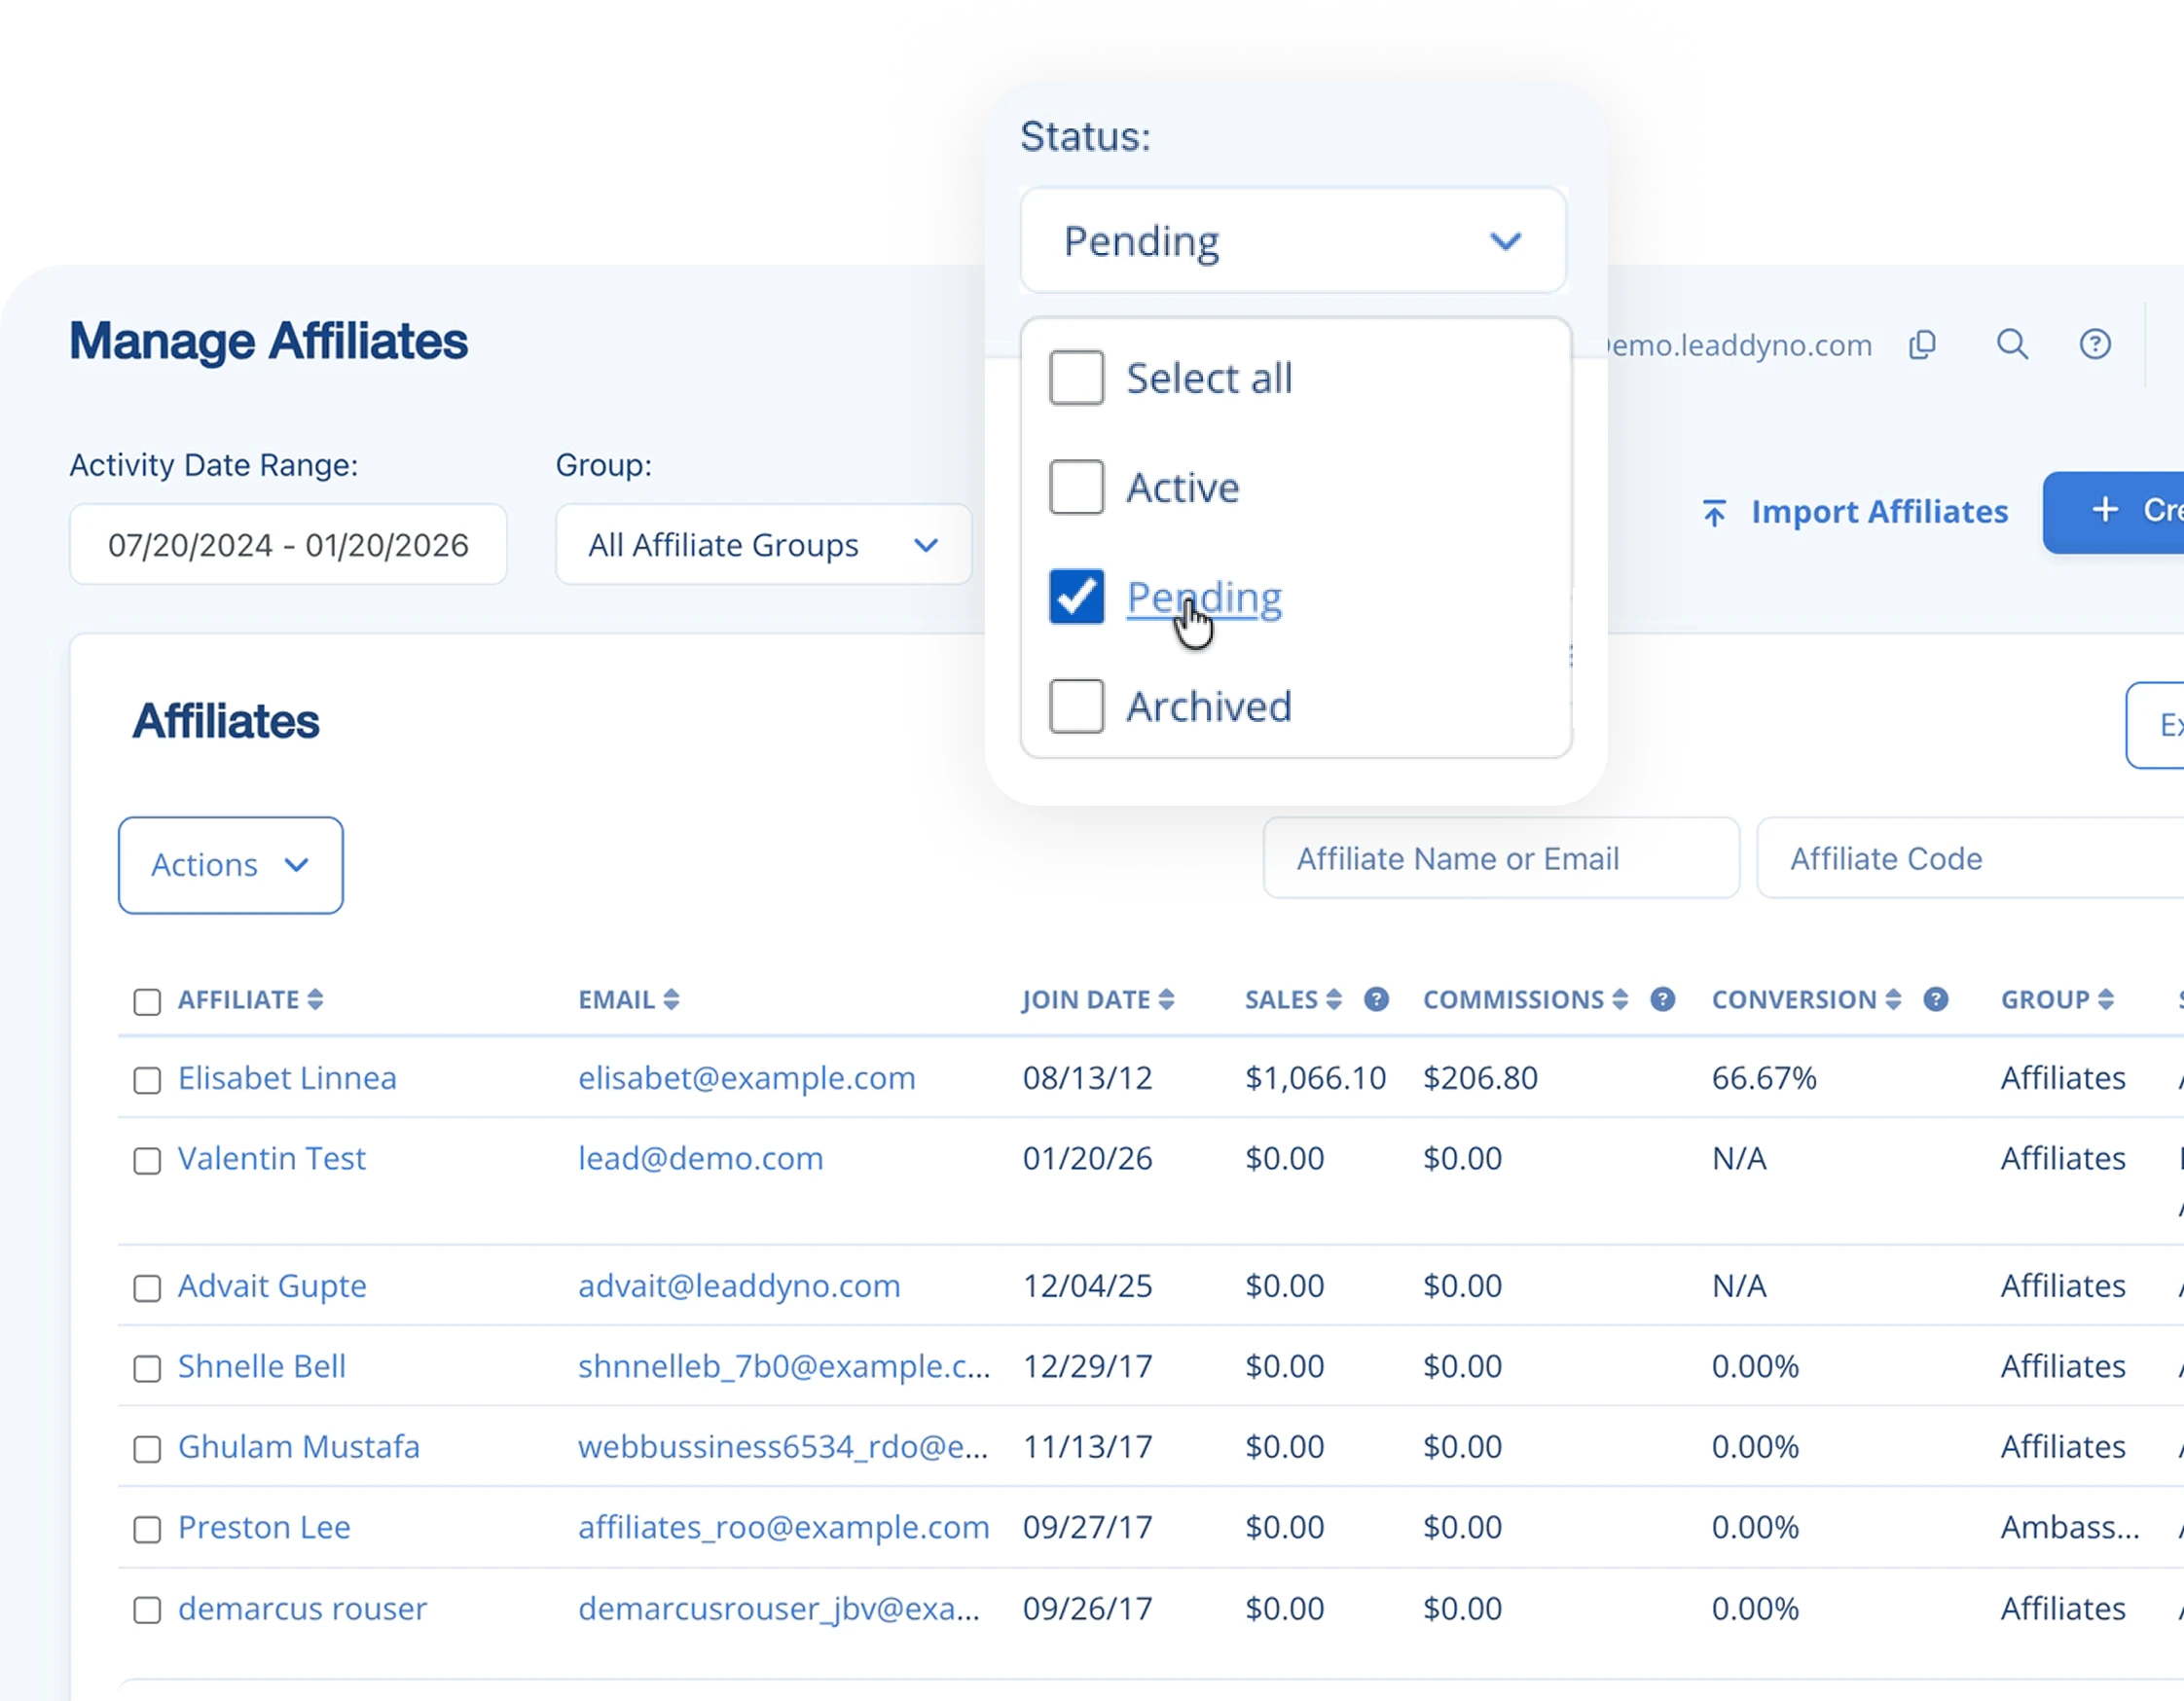
Task: Uncheck the Pending status checkbox
Action: [1077, 597]
